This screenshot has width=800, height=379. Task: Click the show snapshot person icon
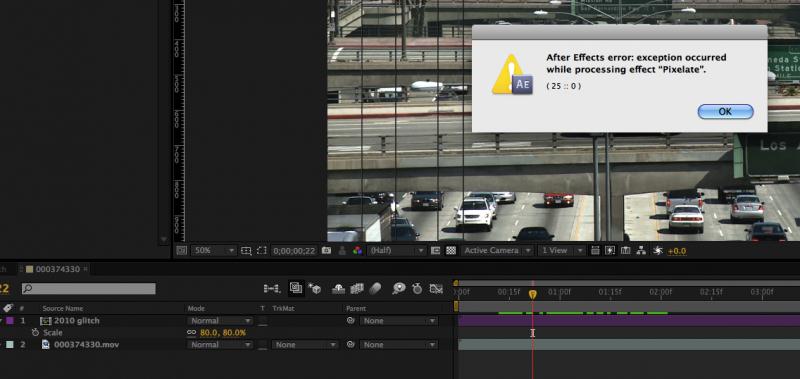342,250
